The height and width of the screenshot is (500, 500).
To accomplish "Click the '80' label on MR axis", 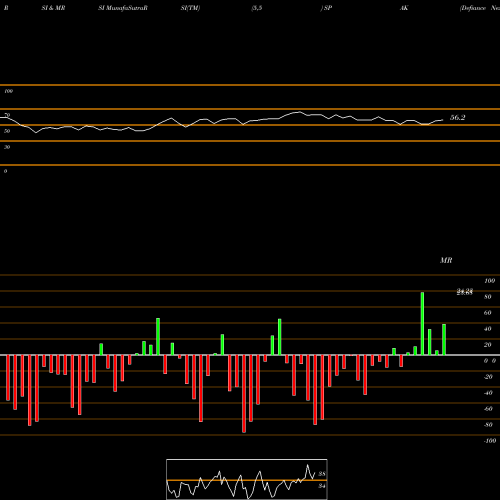I will [487, 297].
